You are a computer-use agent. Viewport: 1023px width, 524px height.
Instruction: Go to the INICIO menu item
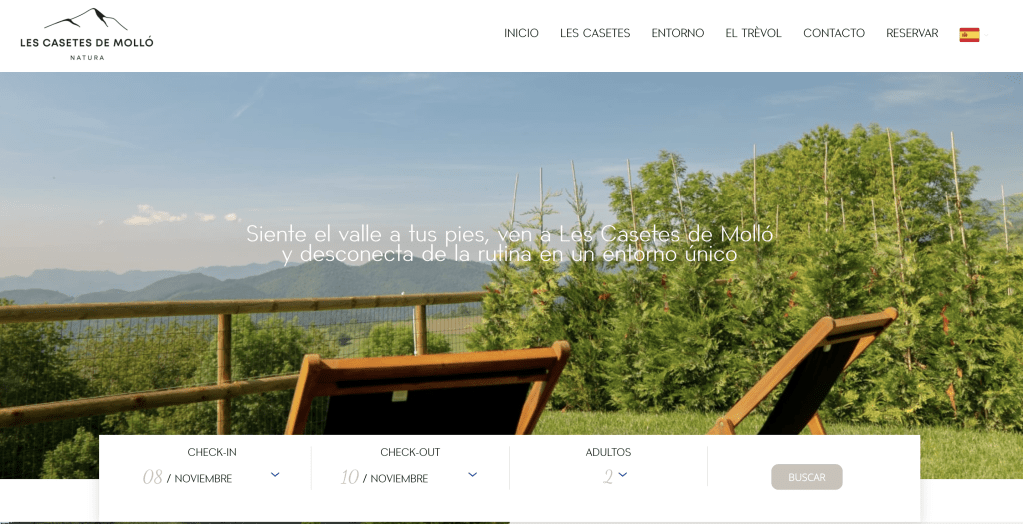coord(521,33)
